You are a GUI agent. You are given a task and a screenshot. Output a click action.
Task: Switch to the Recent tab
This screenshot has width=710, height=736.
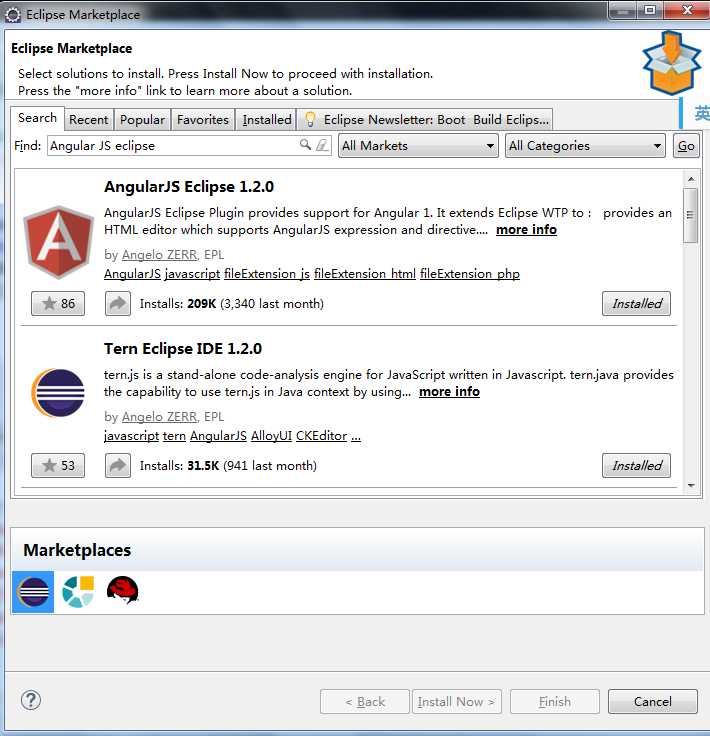coord(89,120)
